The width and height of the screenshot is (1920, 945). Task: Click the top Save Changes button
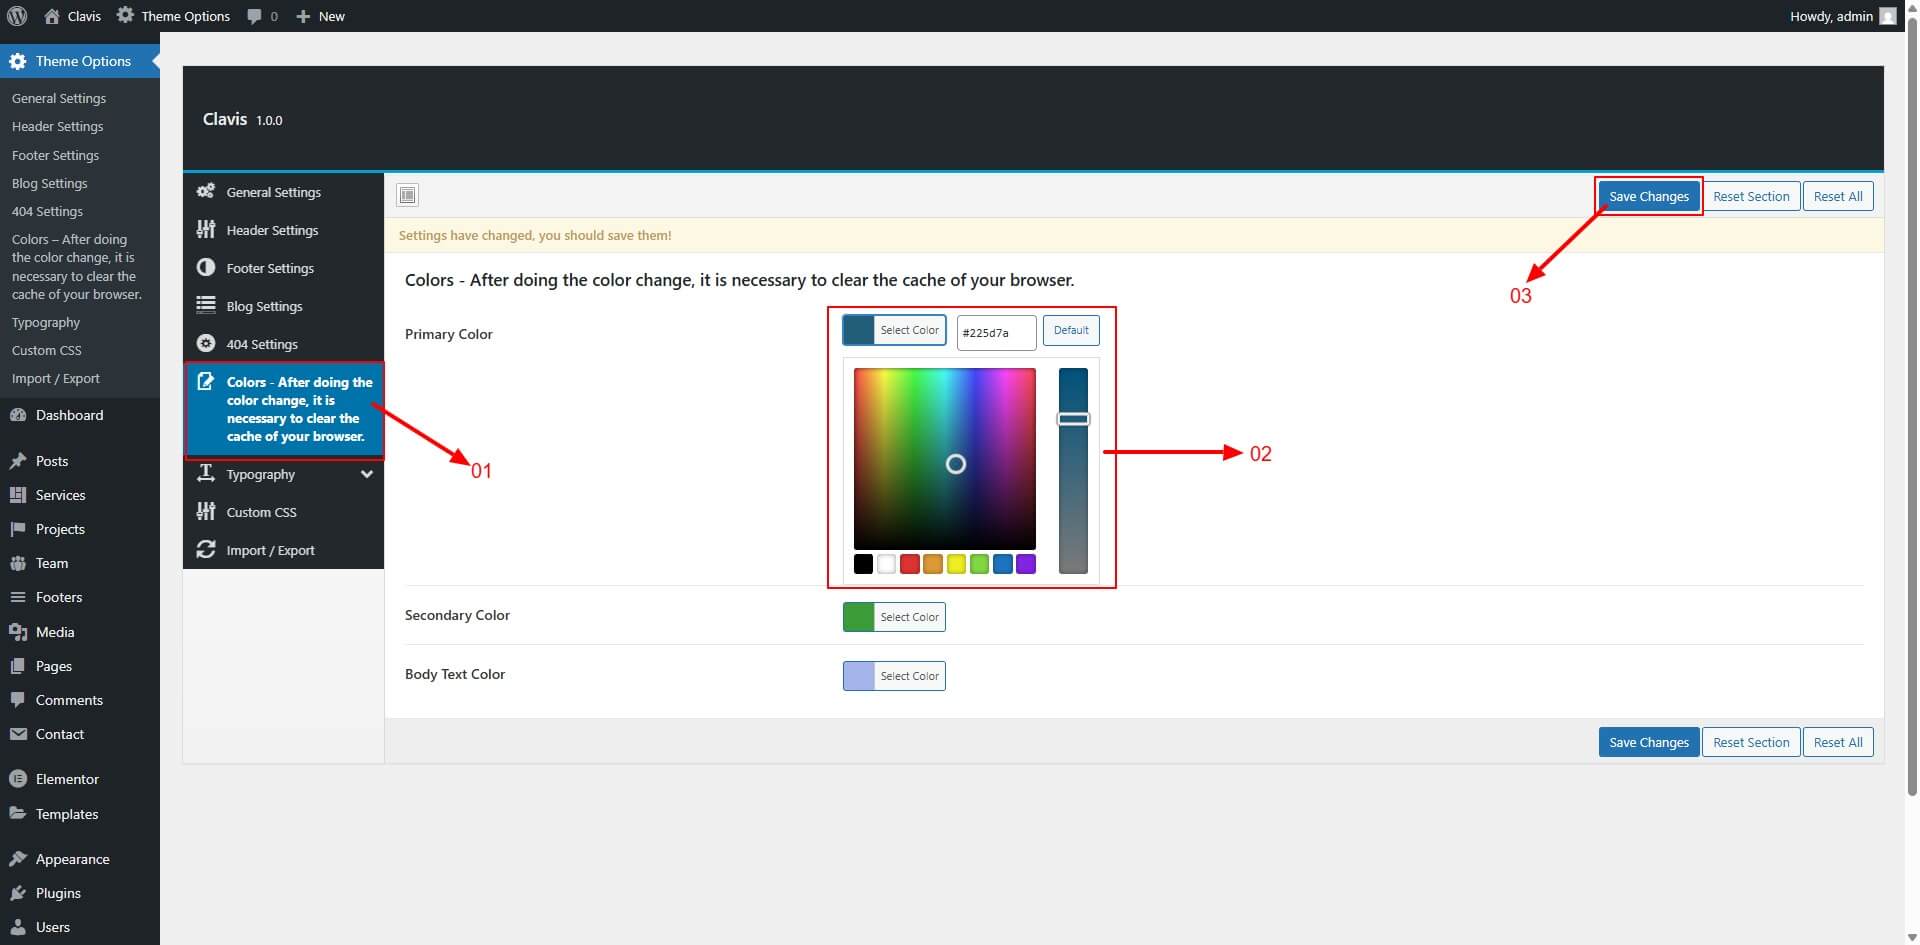(x=1648, y=196)
